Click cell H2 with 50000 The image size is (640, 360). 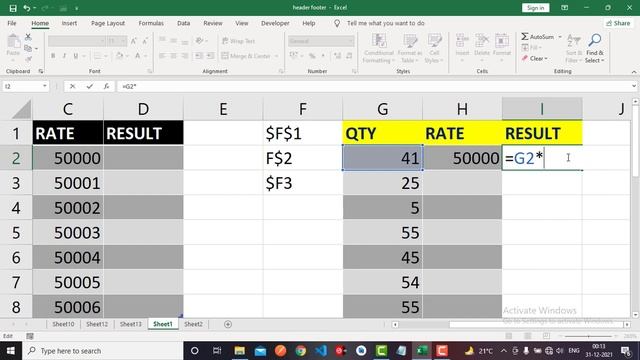coord(462,158)
